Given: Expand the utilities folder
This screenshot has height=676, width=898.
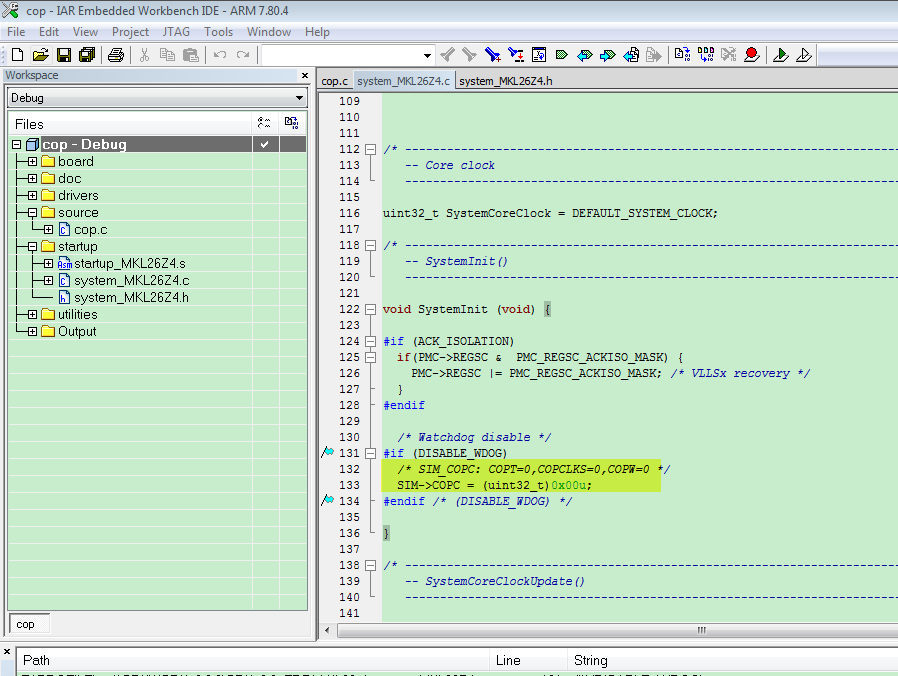Looking at the screenshot, I should point(32,315).
